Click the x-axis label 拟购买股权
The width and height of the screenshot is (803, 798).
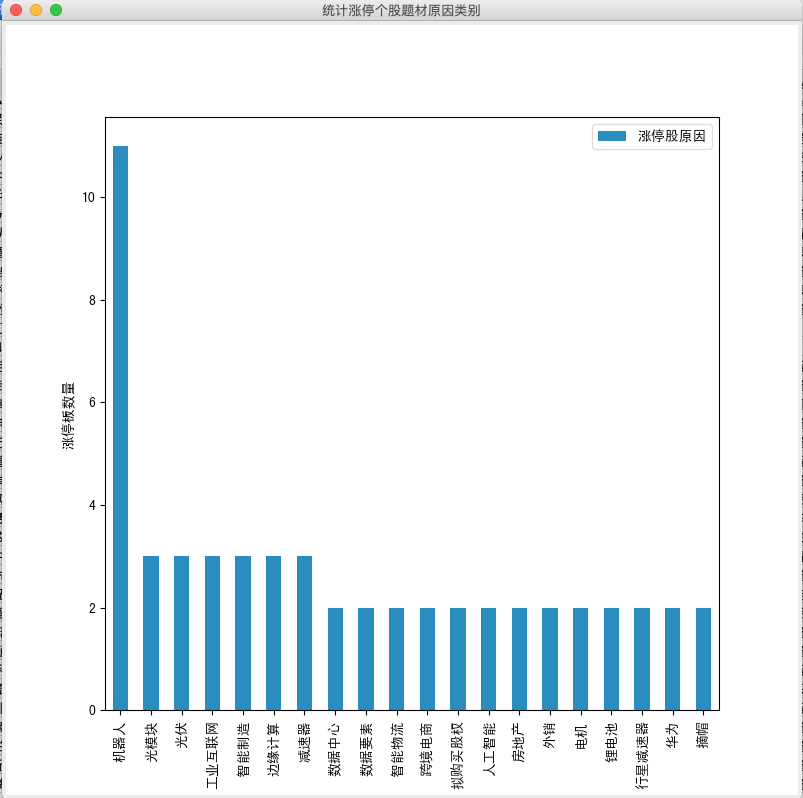pos(458,755)
